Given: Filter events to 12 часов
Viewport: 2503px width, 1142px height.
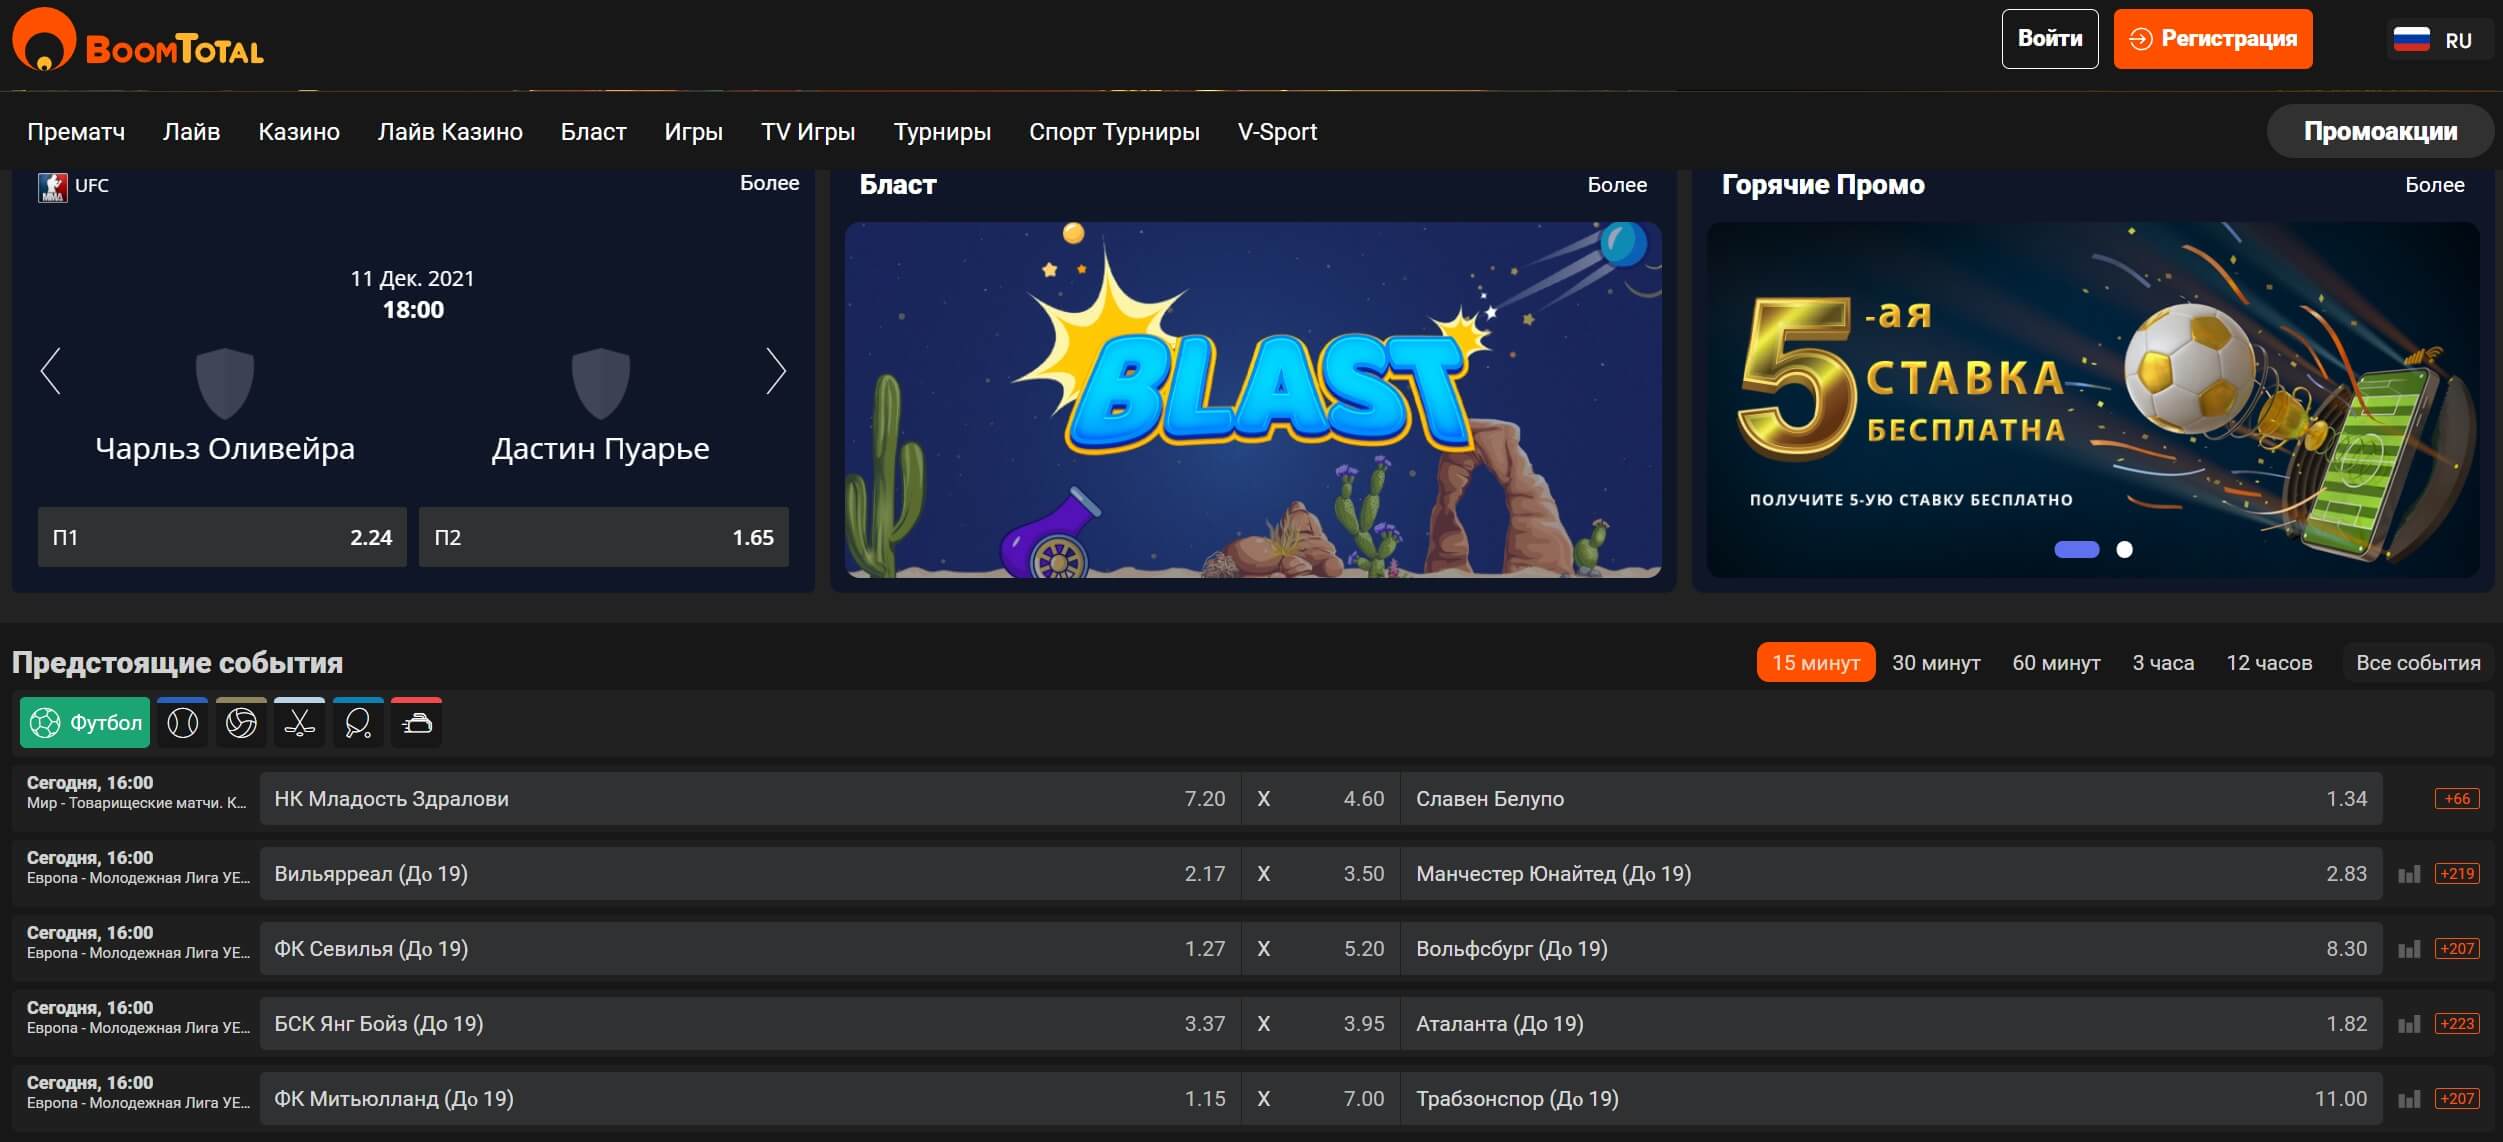Looking at the screenshot, I should (2269, 662).
